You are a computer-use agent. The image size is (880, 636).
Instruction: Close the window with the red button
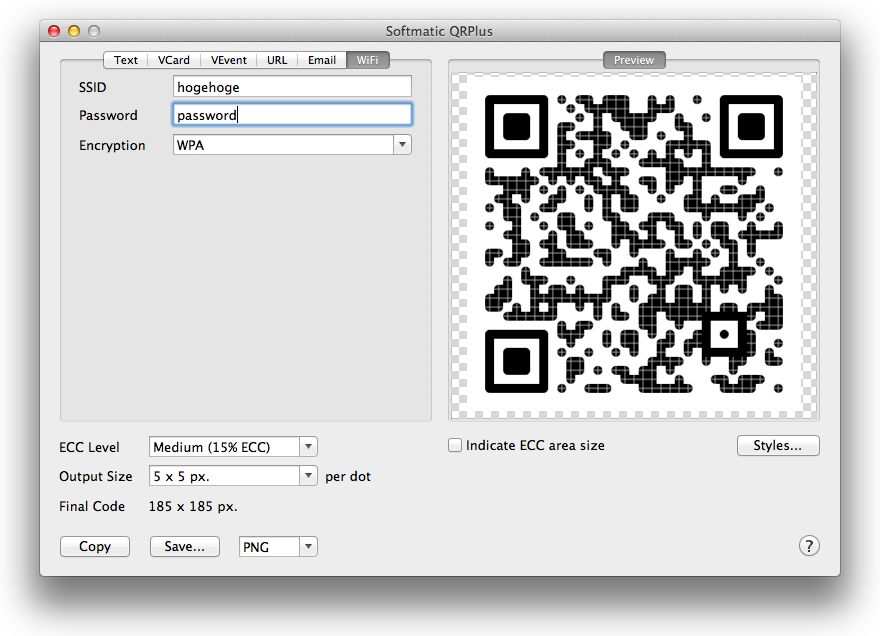[x=54, y=31]
